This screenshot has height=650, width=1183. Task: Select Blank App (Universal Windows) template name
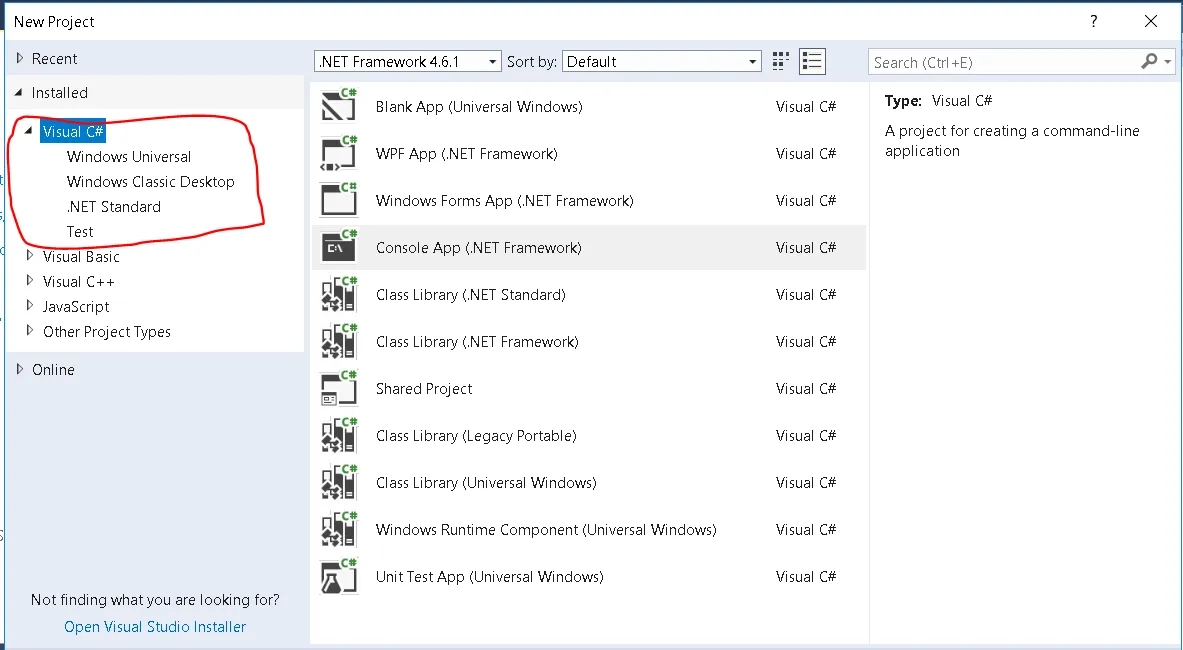click(479, 106)
